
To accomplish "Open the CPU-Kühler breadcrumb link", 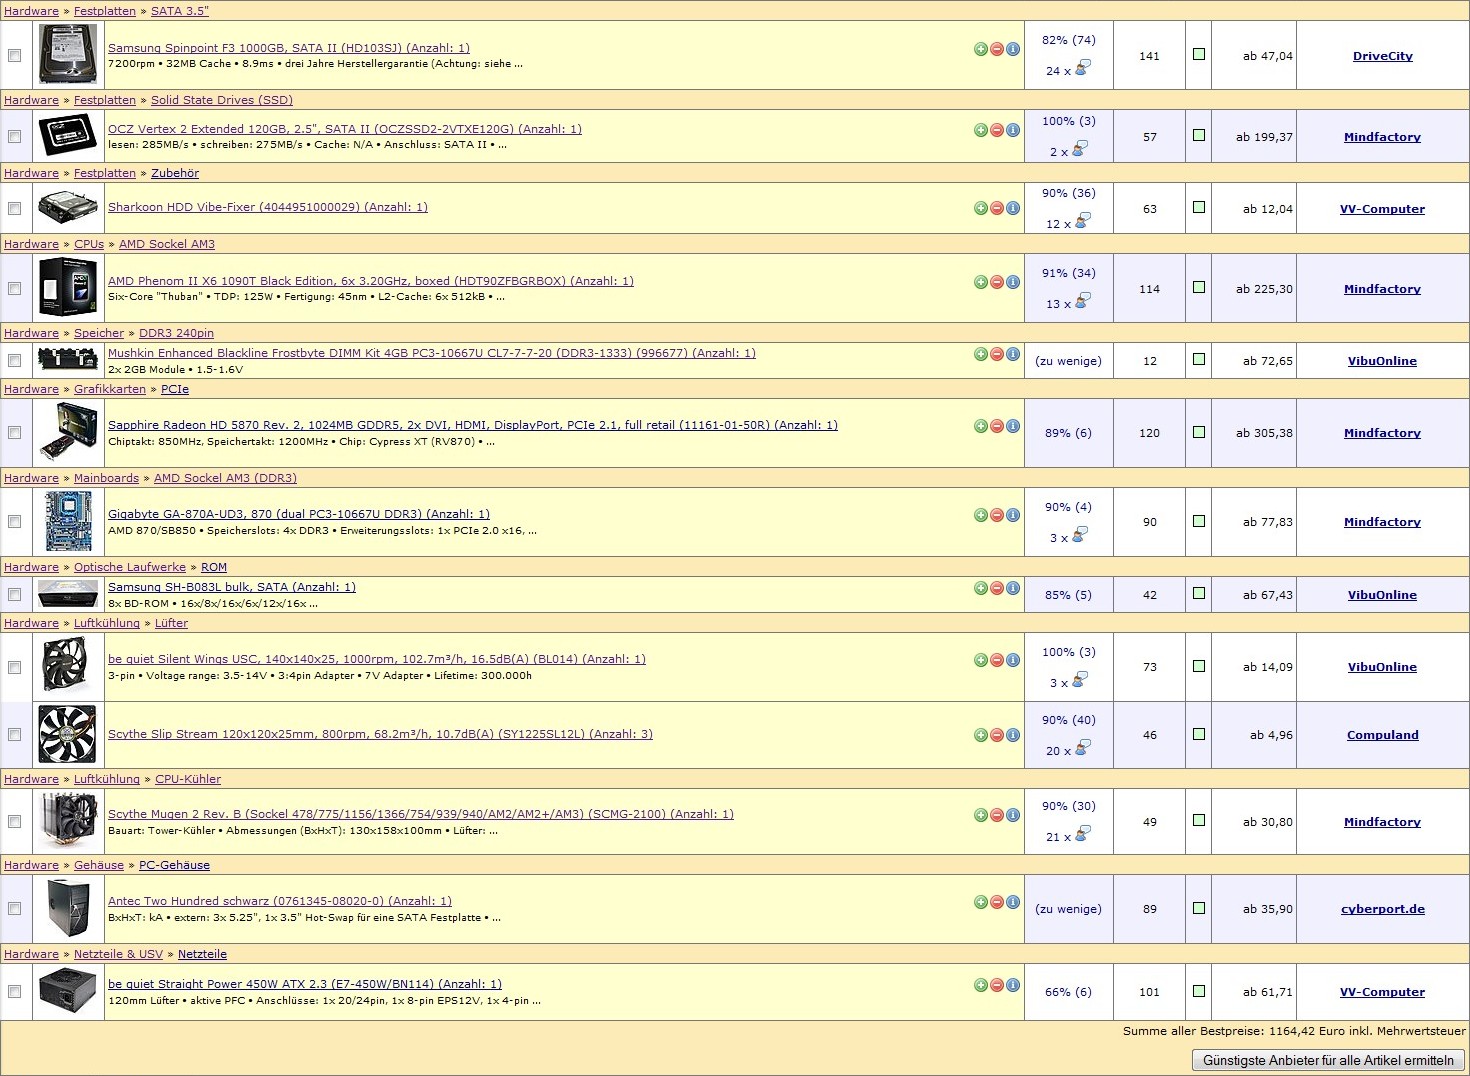I will pos(188,779).
